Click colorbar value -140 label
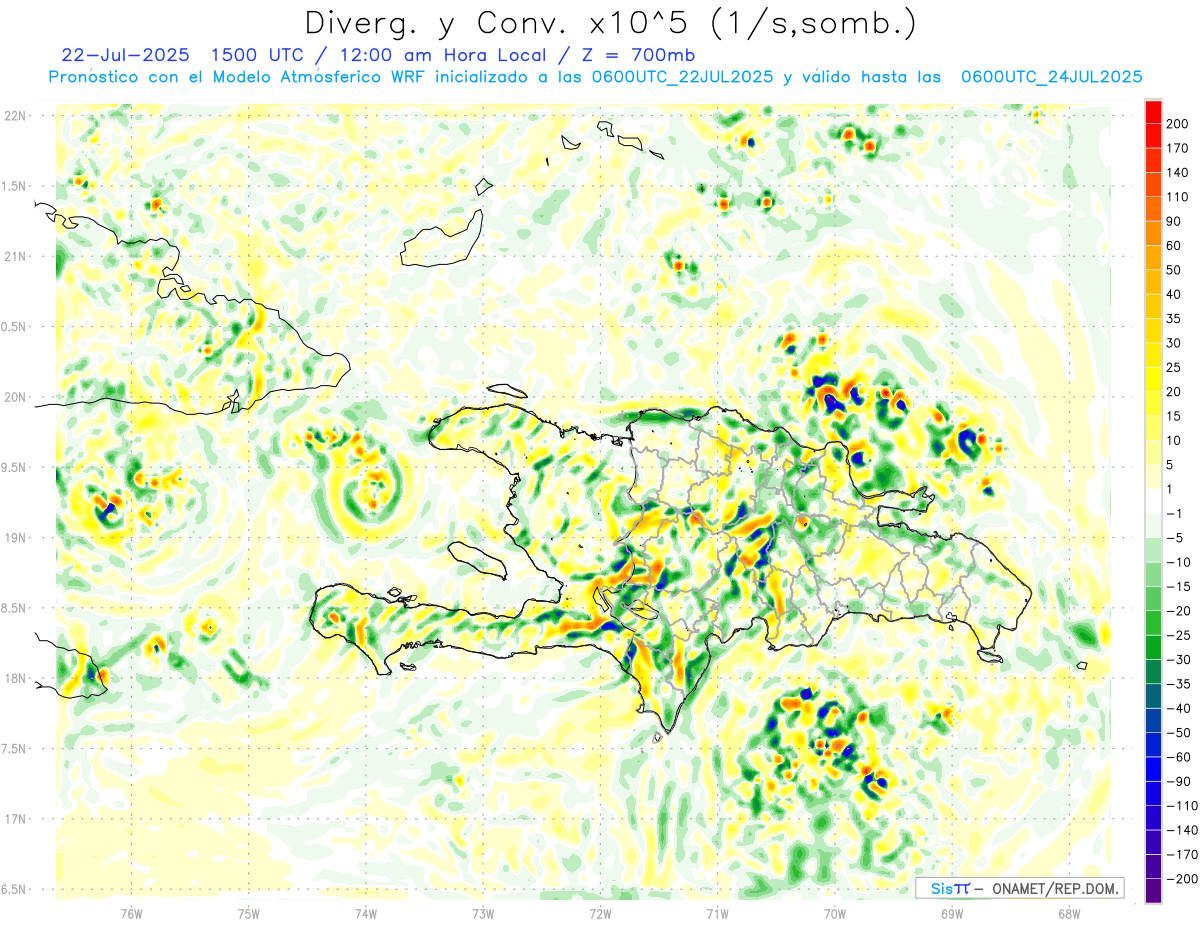Image resolution: width=1200 pixels, height=927 pixels. click(1182, 830)
